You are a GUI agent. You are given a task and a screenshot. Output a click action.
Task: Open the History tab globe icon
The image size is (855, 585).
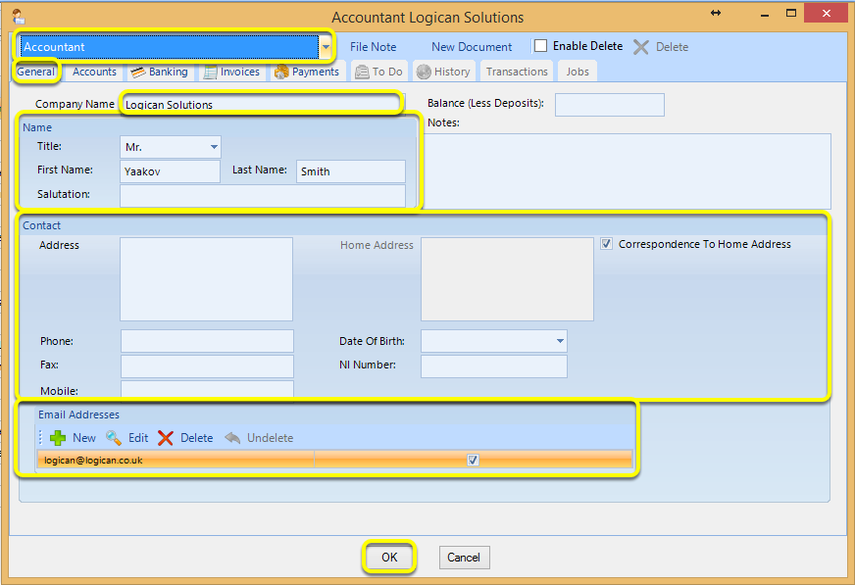point(424,72)
